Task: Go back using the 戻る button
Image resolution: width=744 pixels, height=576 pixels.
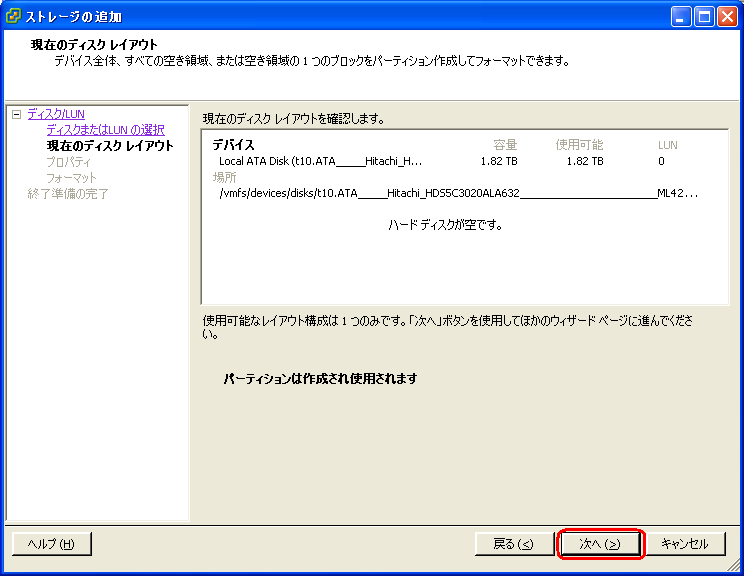Action: [514, 544]
